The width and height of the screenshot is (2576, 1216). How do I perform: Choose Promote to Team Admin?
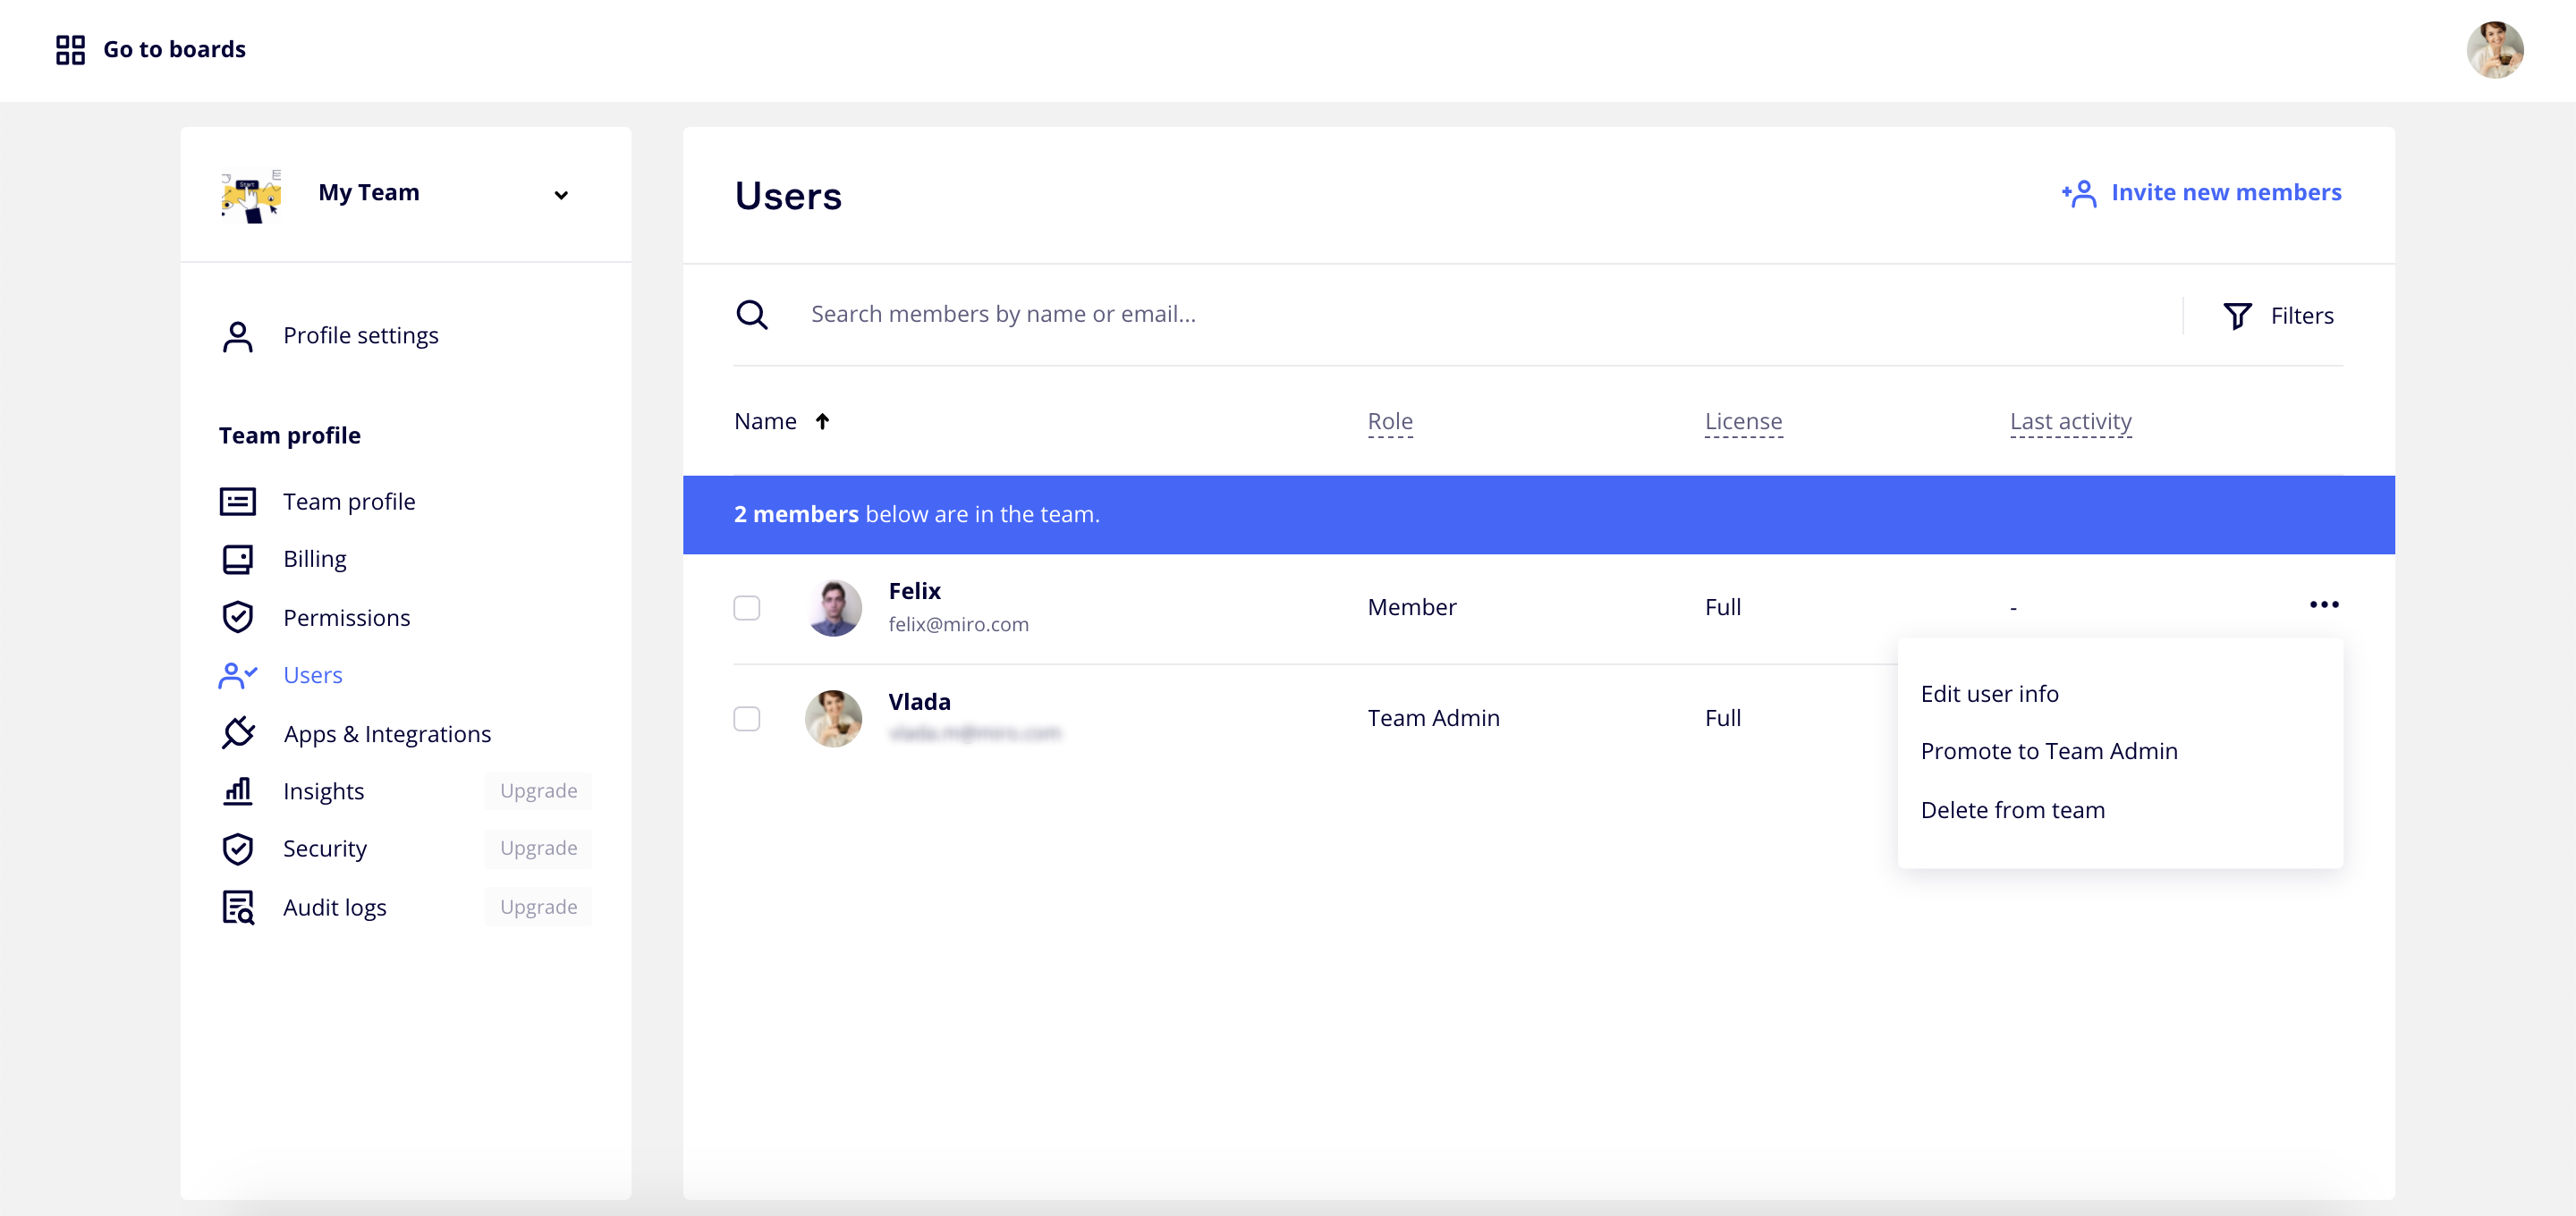pos(2048,751)
